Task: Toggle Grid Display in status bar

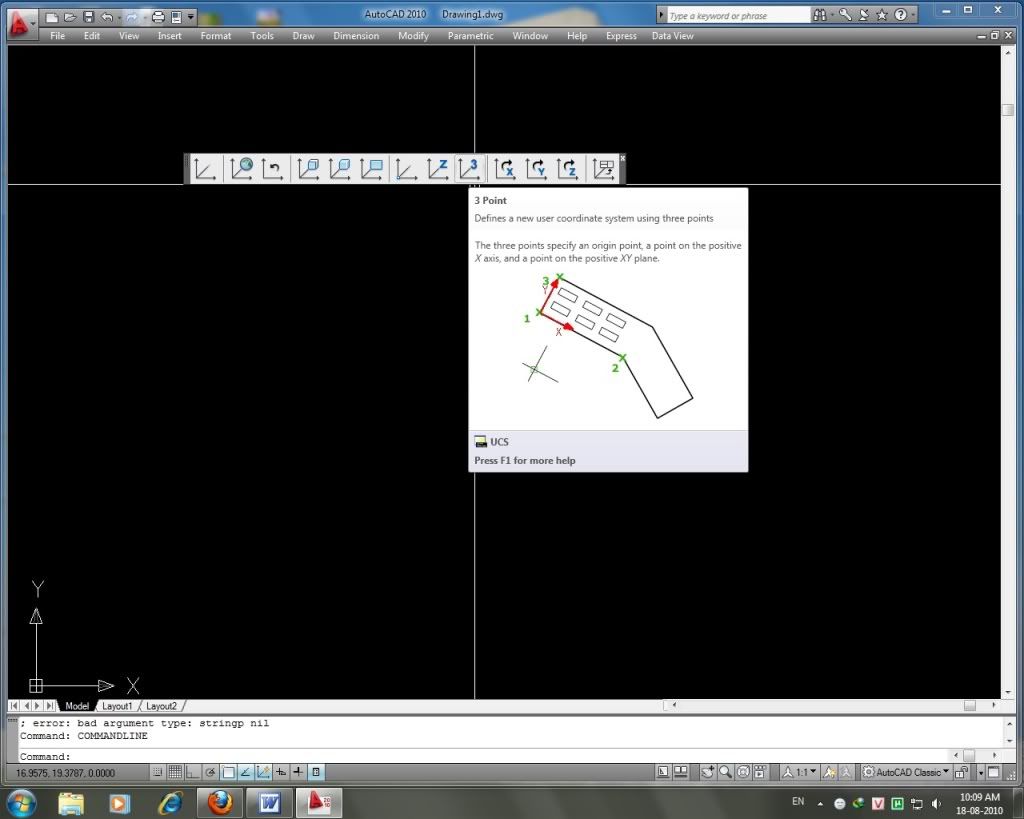Action: [175, 772]
